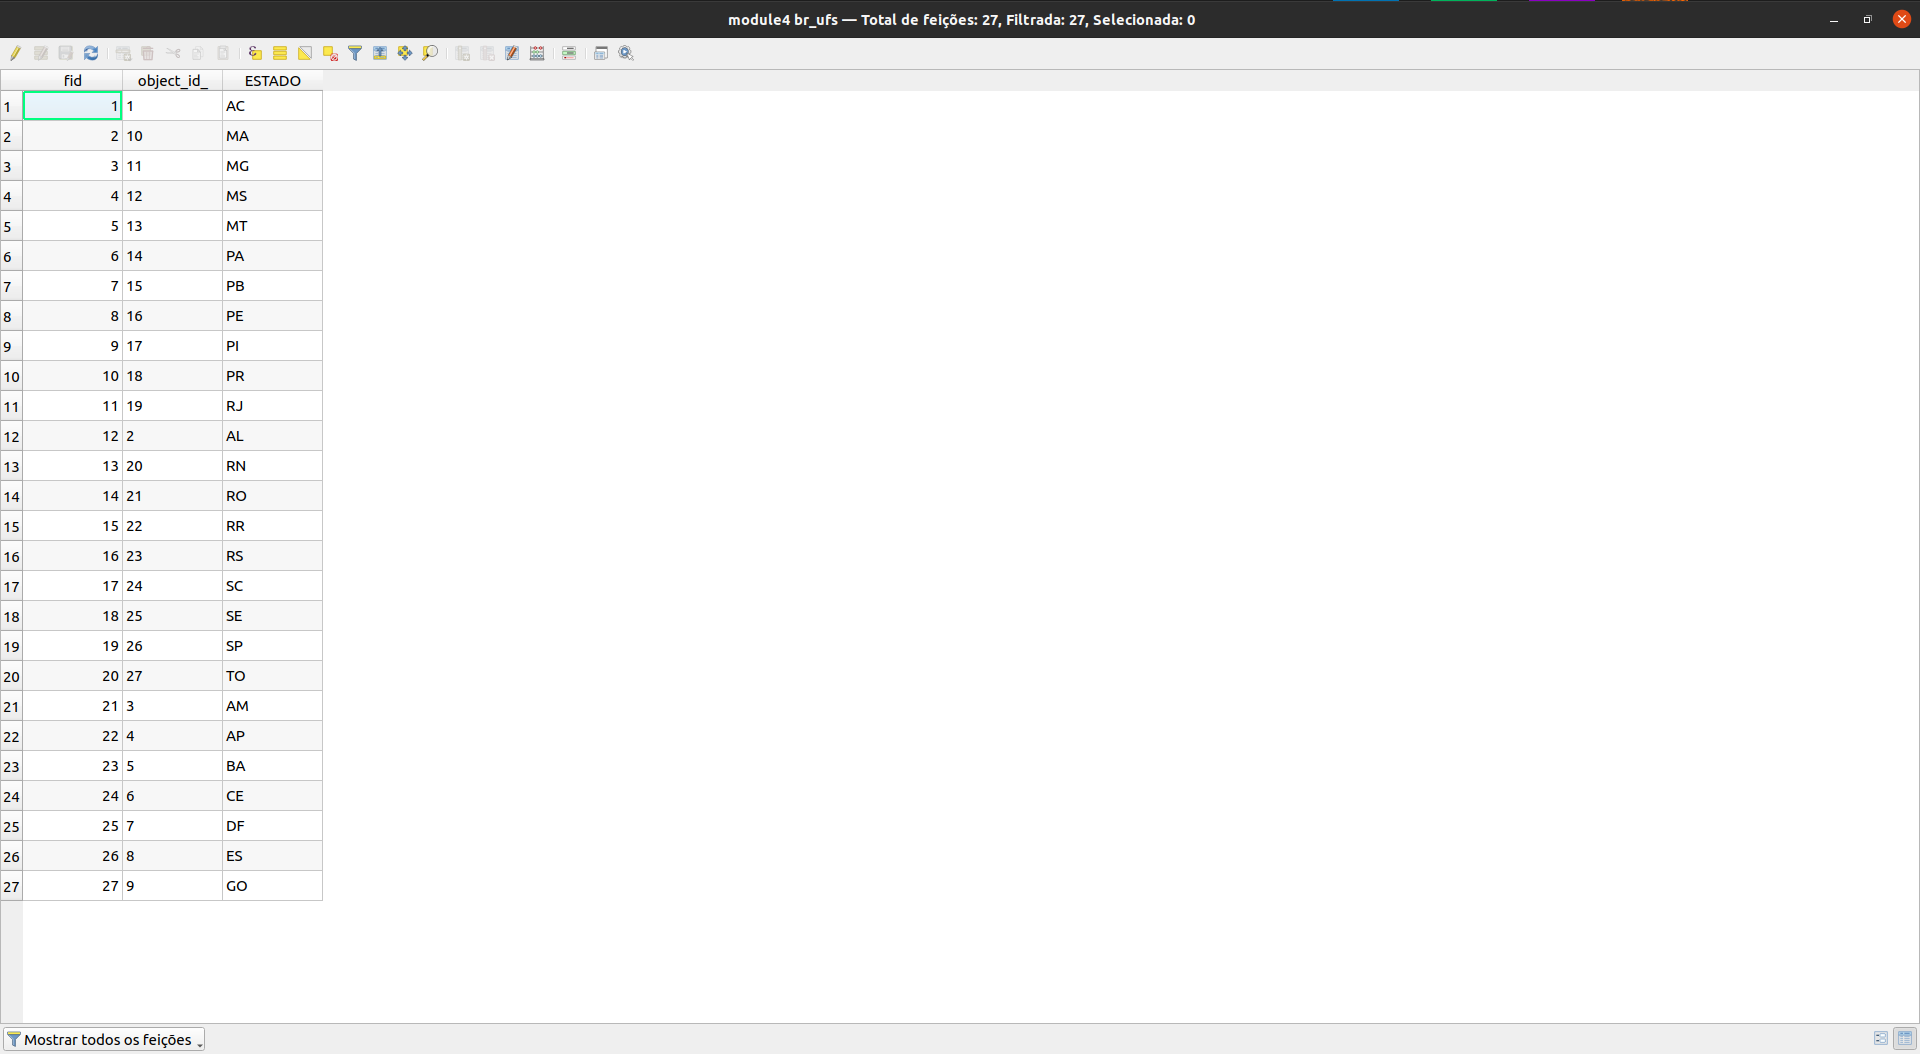Click the ESTADO cell 'SC'
Image resolution: width=1920 pixels, height=1054 pixels.
pos(272,586)
